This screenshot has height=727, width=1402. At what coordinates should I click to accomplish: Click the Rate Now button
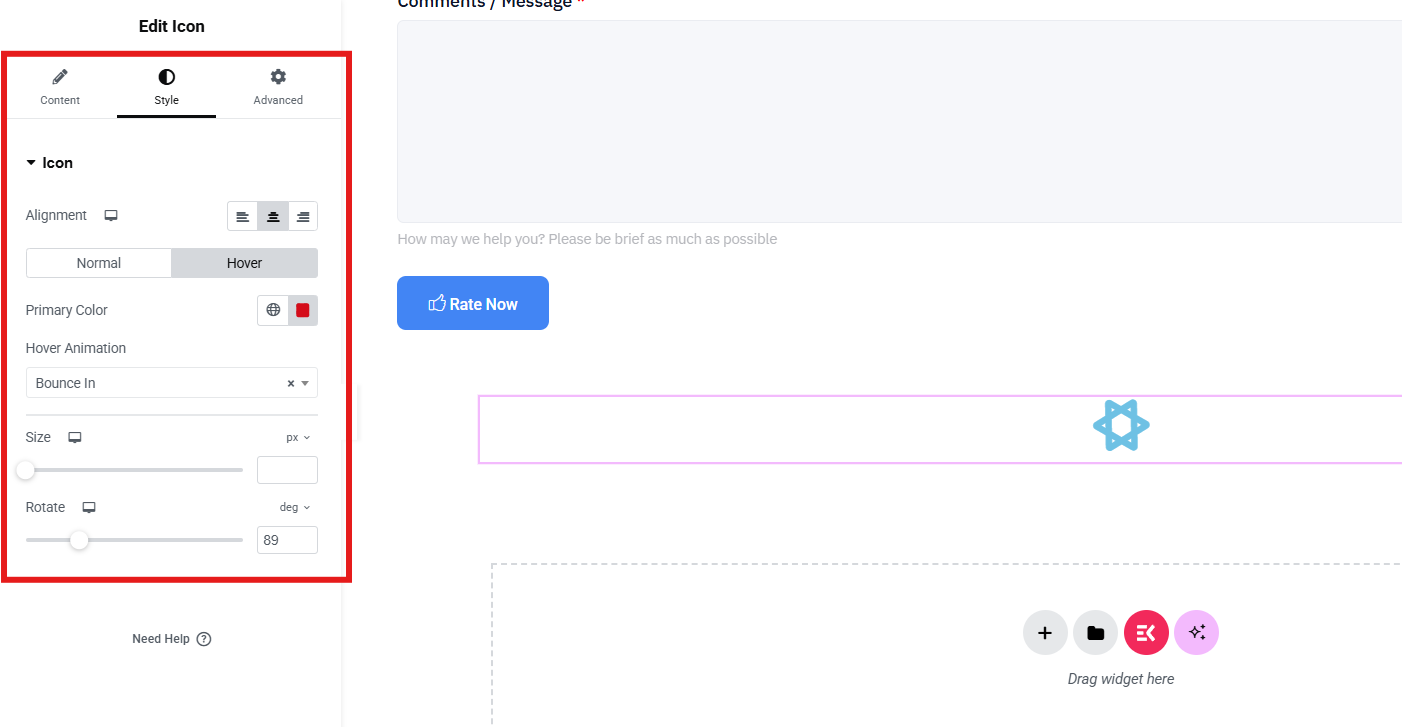click(472, 303)
